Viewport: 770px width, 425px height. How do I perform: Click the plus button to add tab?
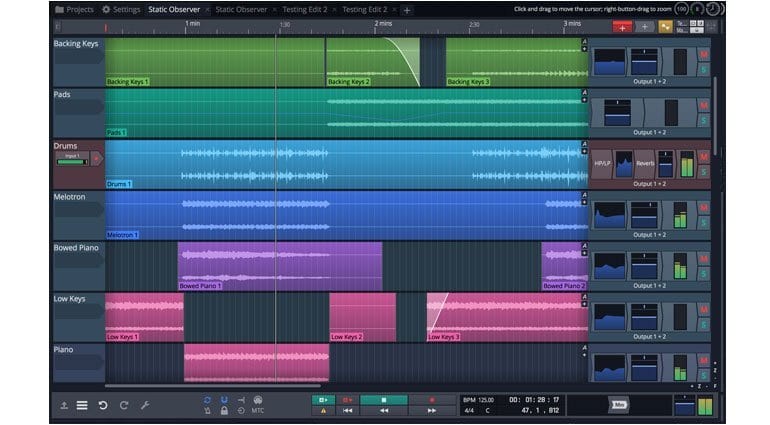coord(407,10)
